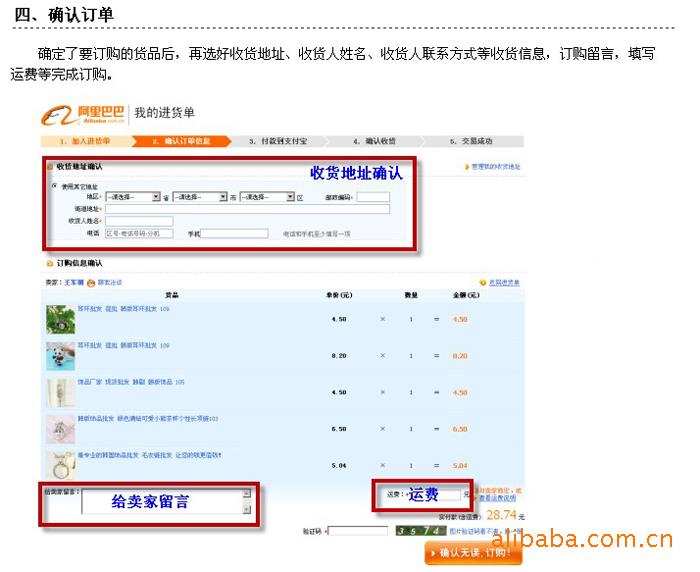Open the seller name link 王军朝
This screenshot has width=700, height=572.
click(73, 283)
